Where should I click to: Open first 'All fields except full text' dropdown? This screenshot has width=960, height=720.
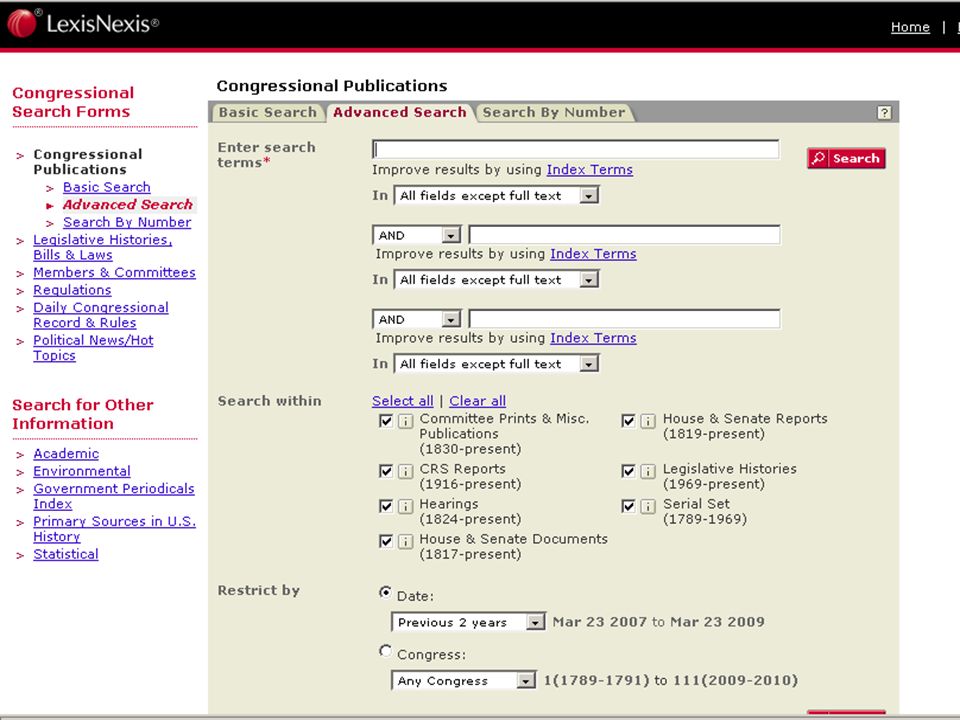[x=496, y=195]
